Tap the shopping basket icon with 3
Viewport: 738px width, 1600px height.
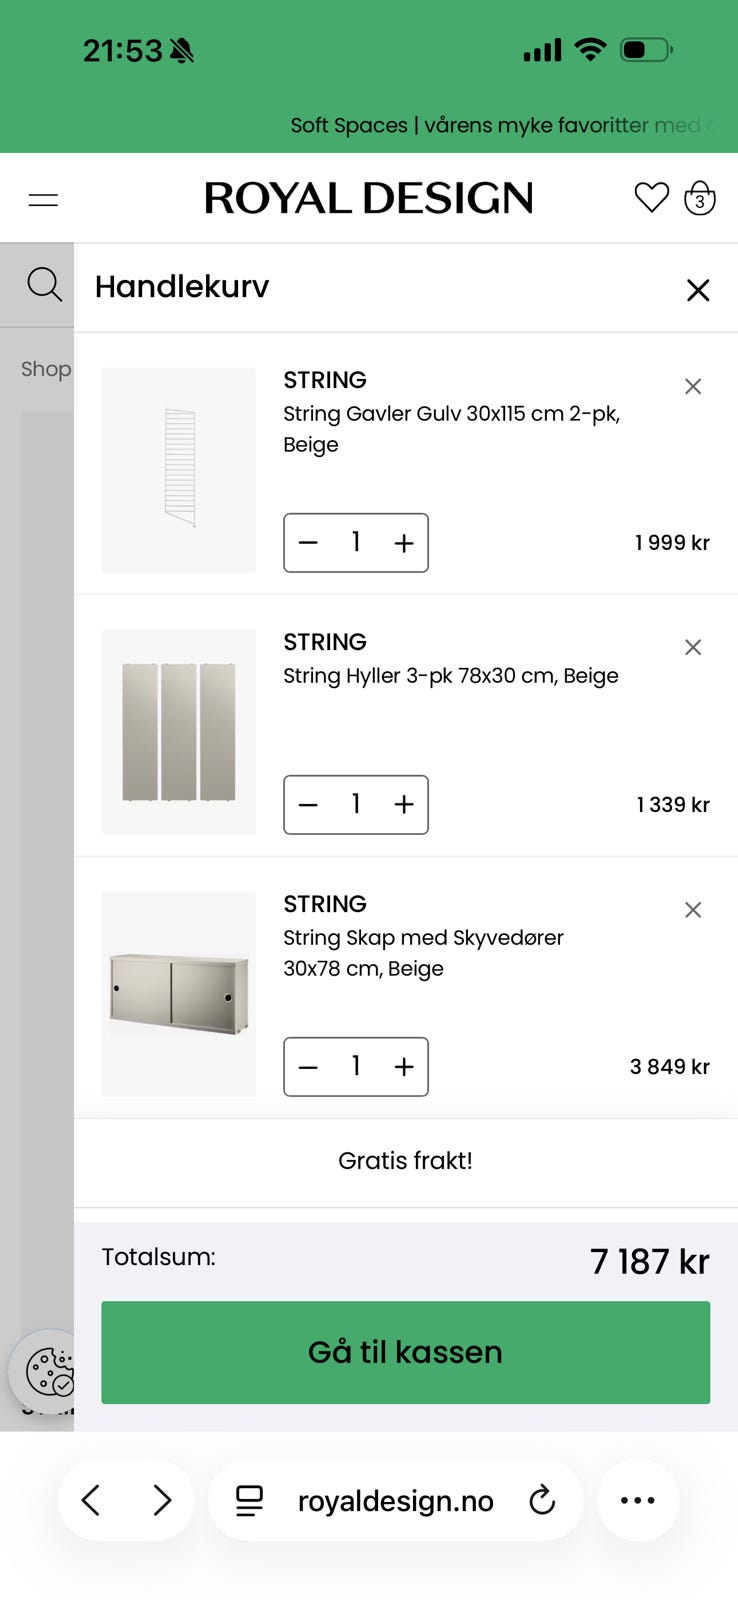[x=700, y=198]
